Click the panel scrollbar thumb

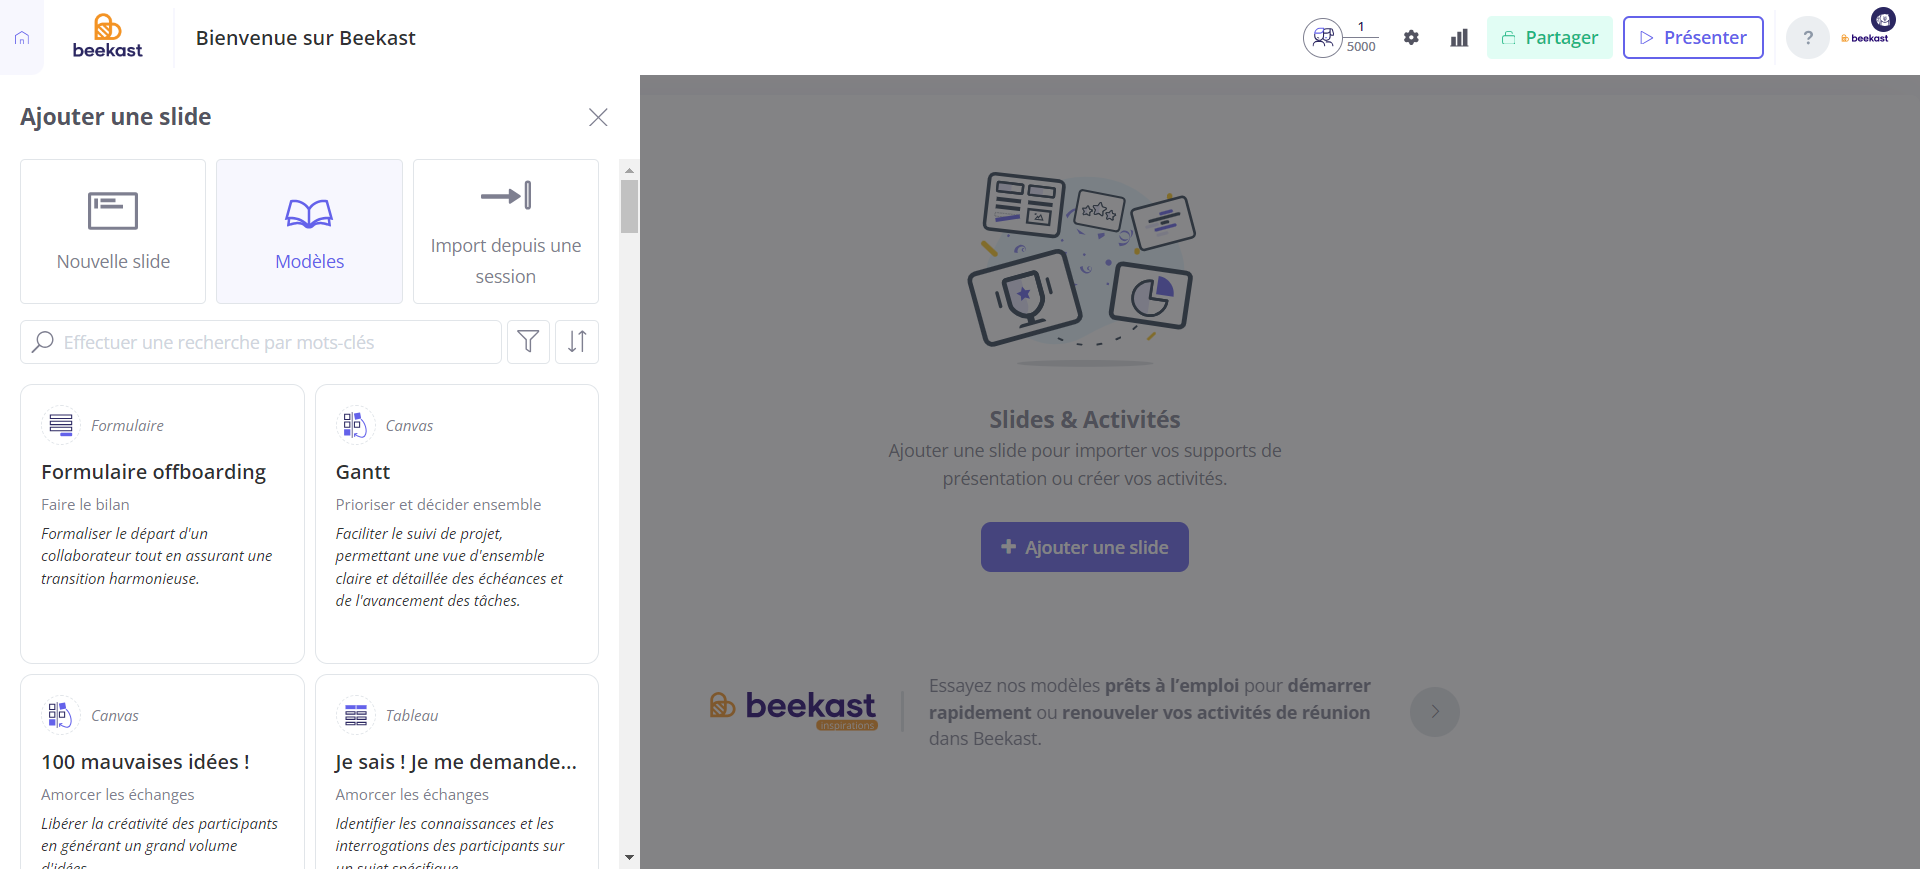[629, 206]
